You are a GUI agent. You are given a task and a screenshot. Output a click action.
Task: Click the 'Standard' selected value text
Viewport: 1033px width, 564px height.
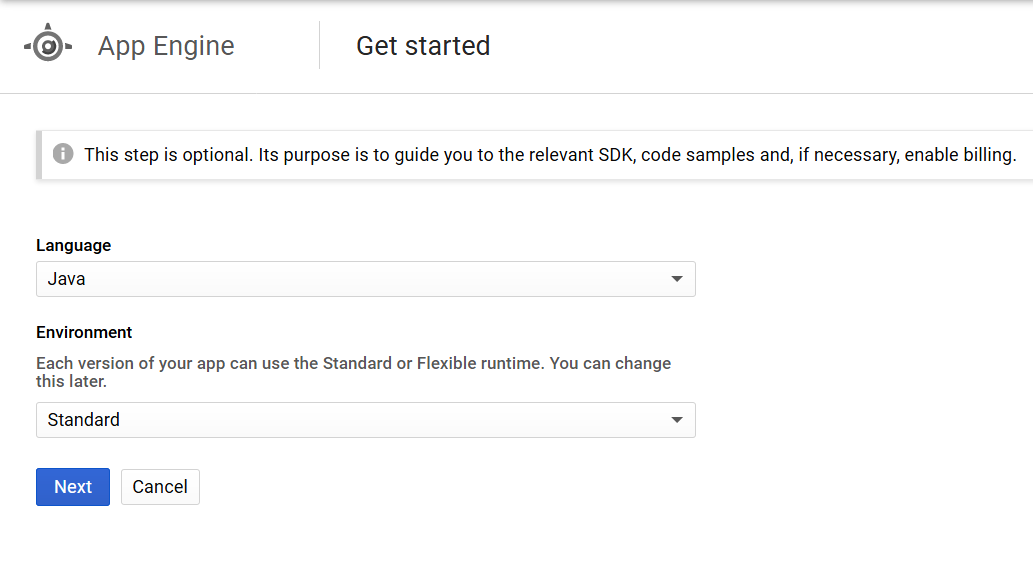click(83, 420)
